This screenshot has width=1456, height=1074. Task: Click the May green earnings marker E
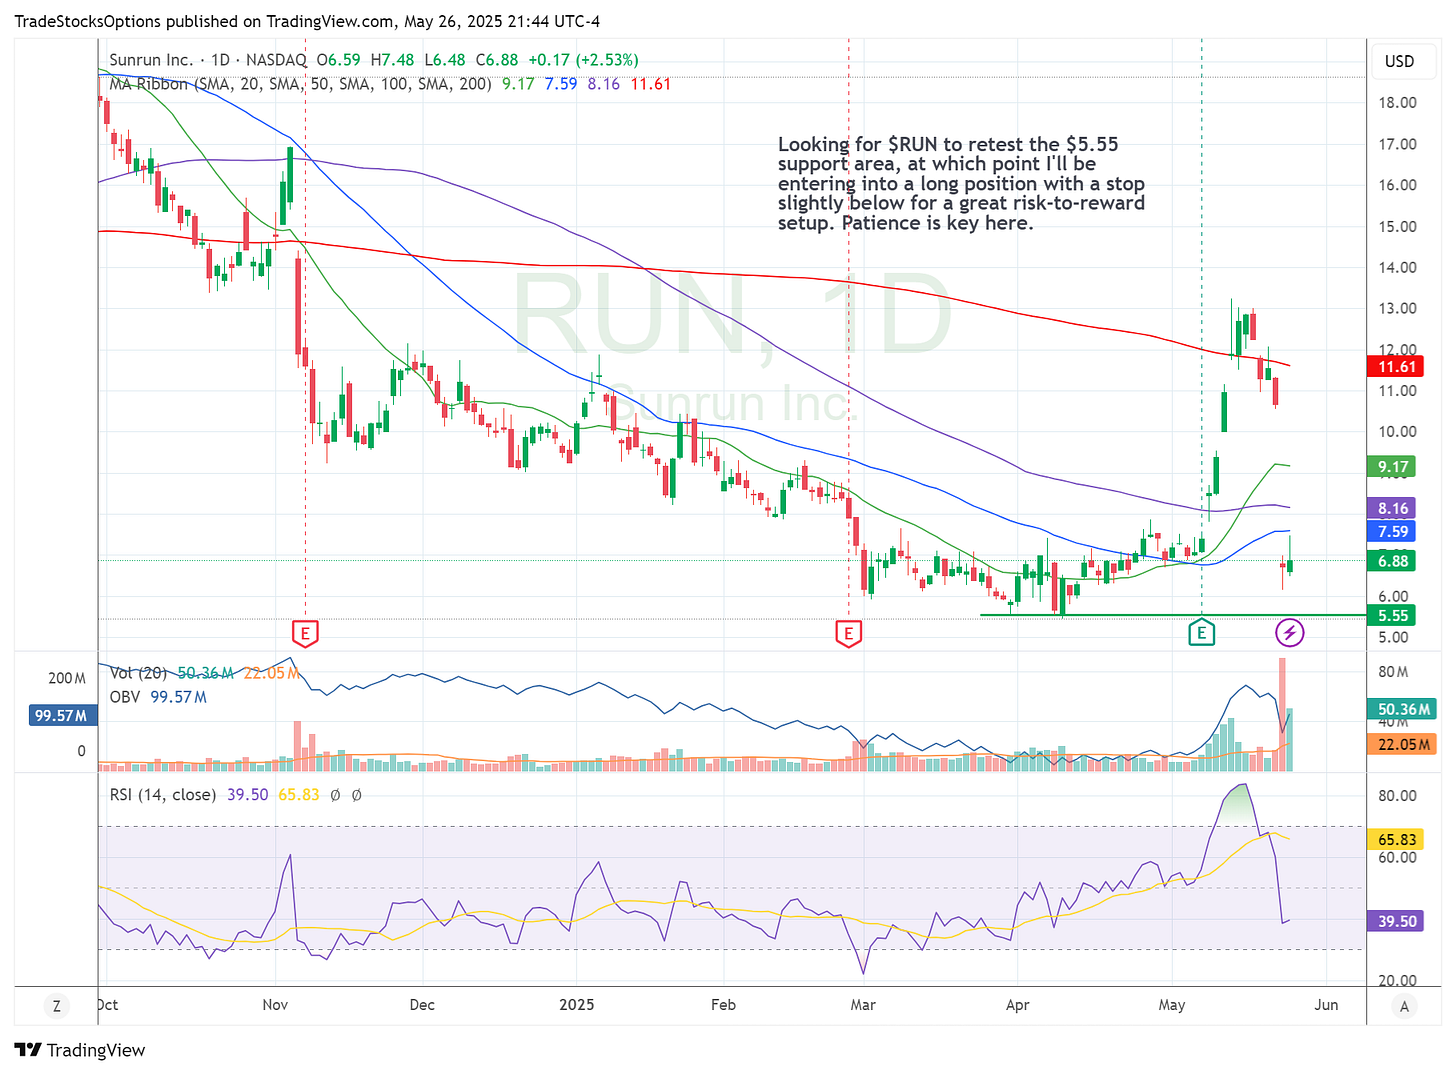coord(1201,632)
